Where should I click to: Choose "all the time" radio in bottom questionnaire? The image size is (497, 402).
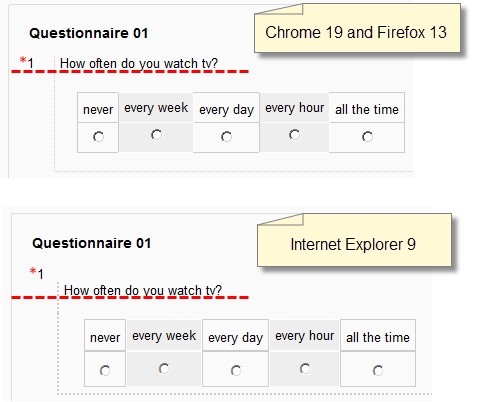(x=378, y=370)
